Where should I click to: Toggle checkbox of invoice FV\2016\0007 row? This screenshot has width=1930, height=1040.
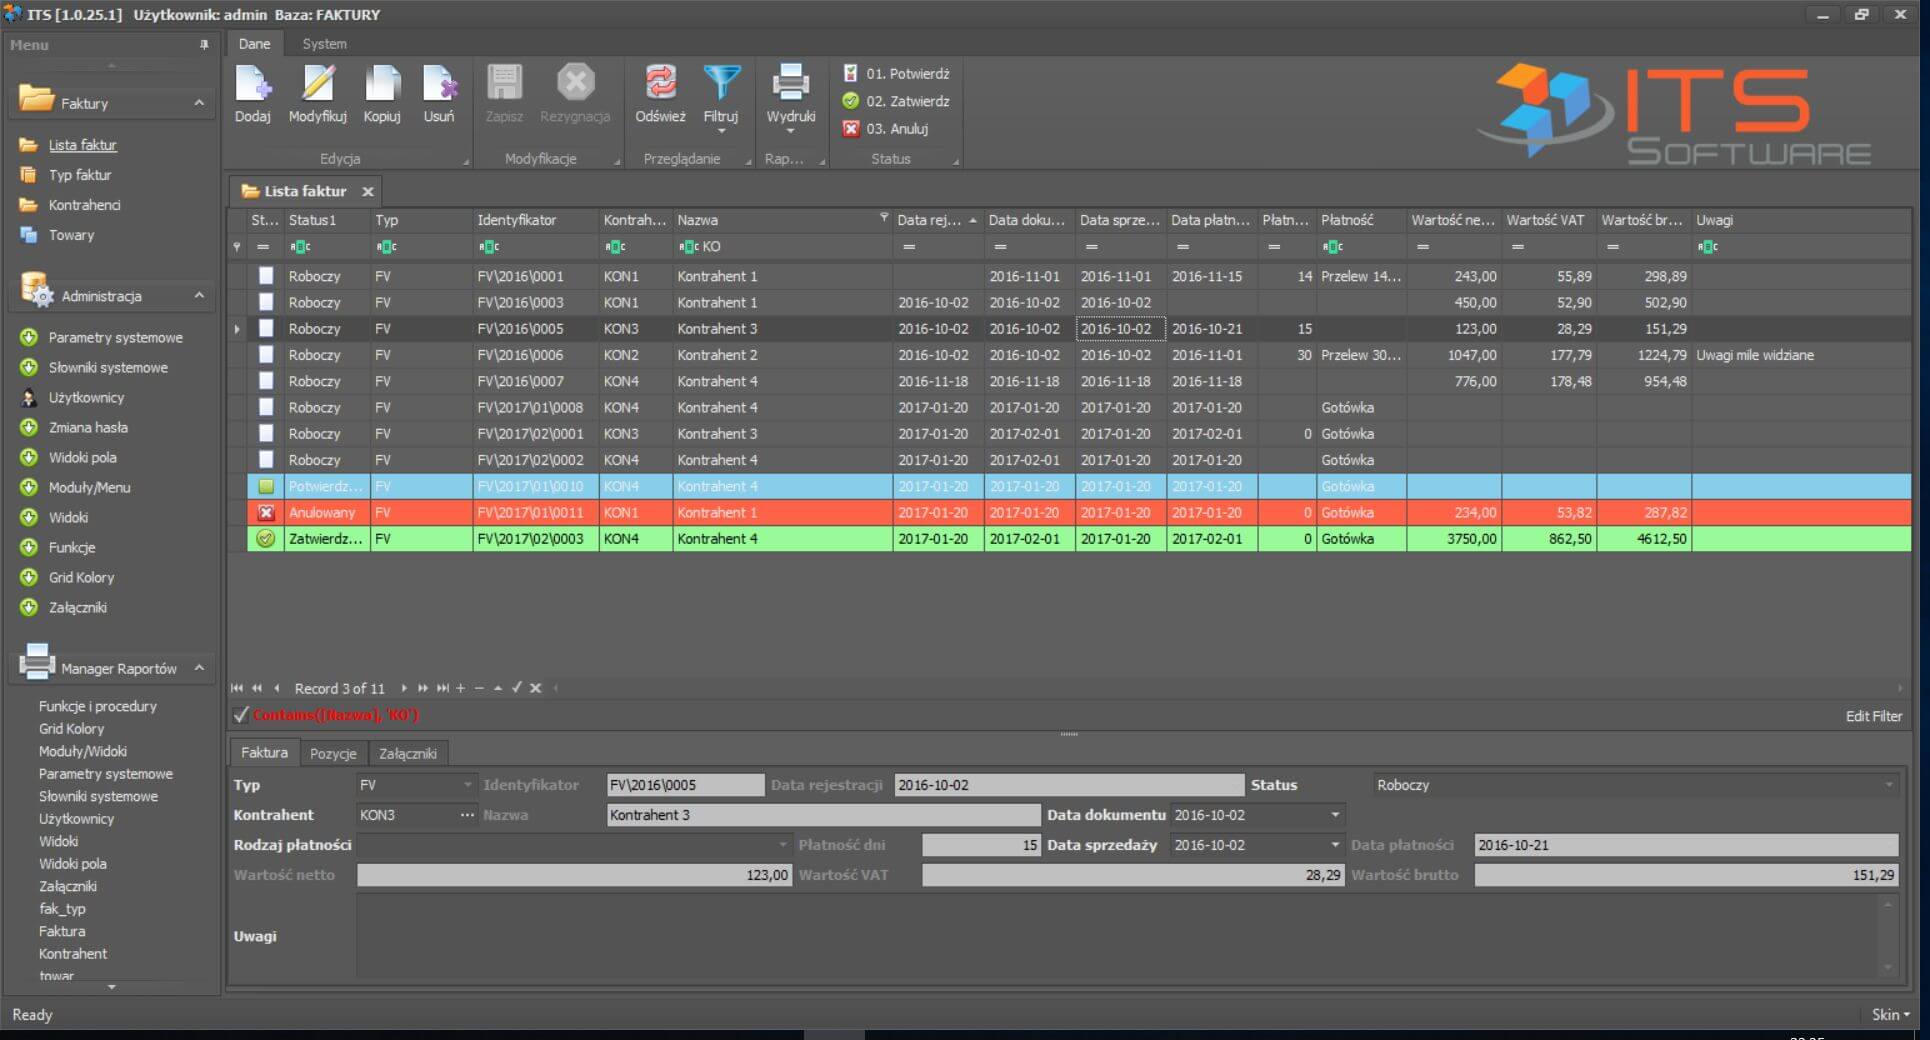(266, 381)
